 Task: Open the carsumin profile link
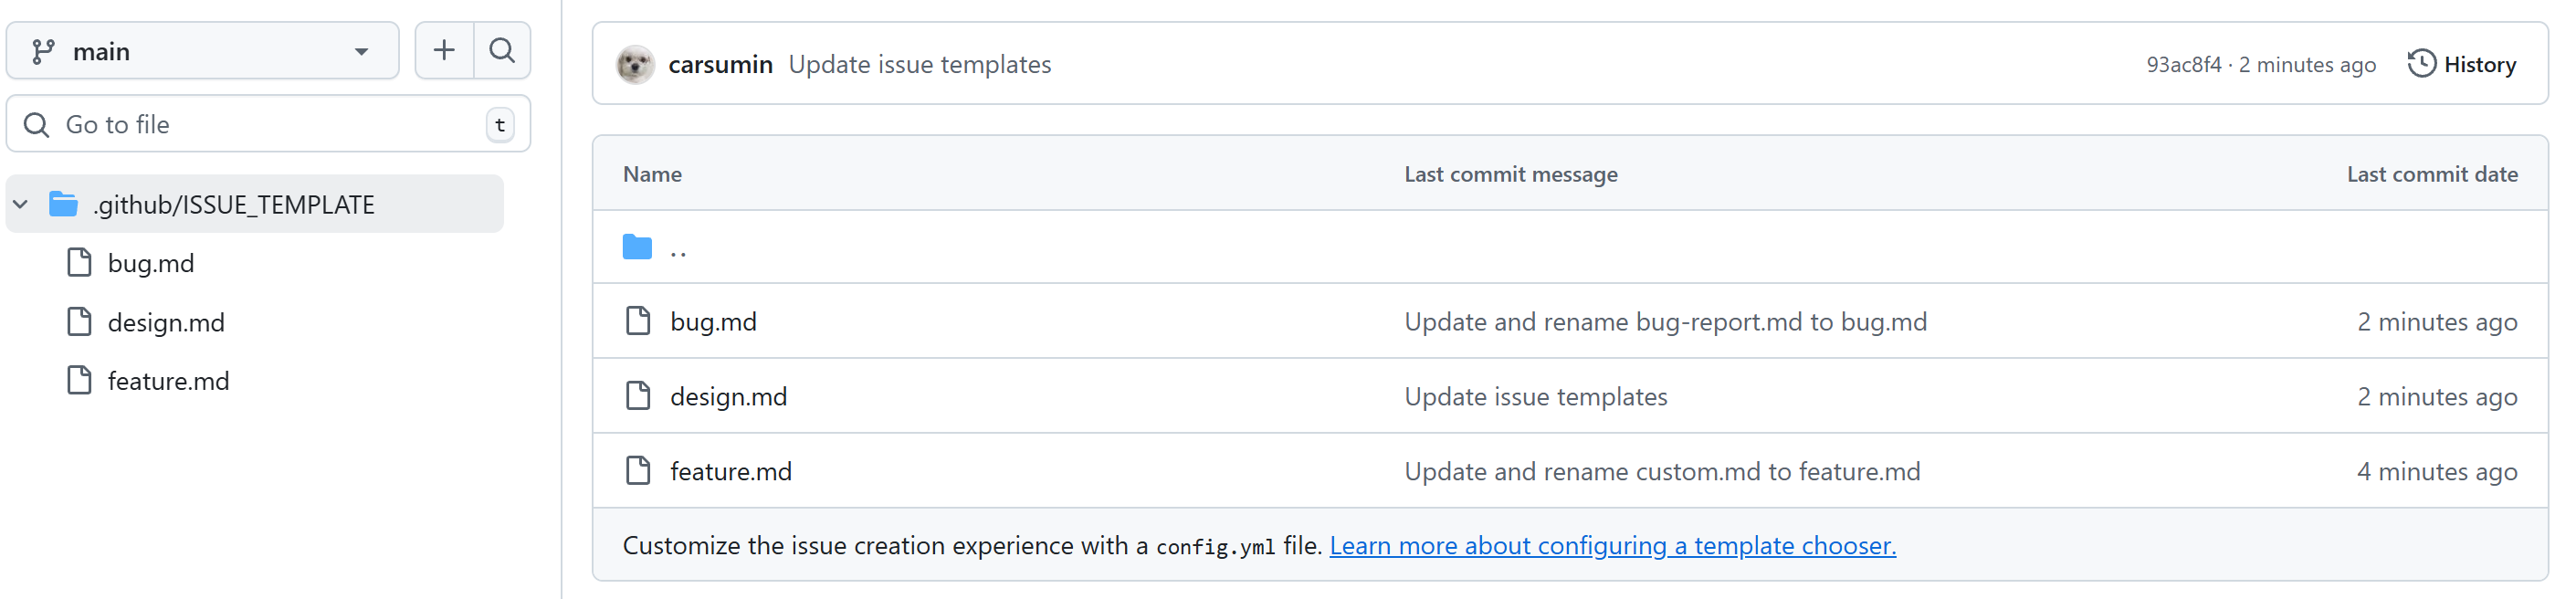click(x=720, y=65)
